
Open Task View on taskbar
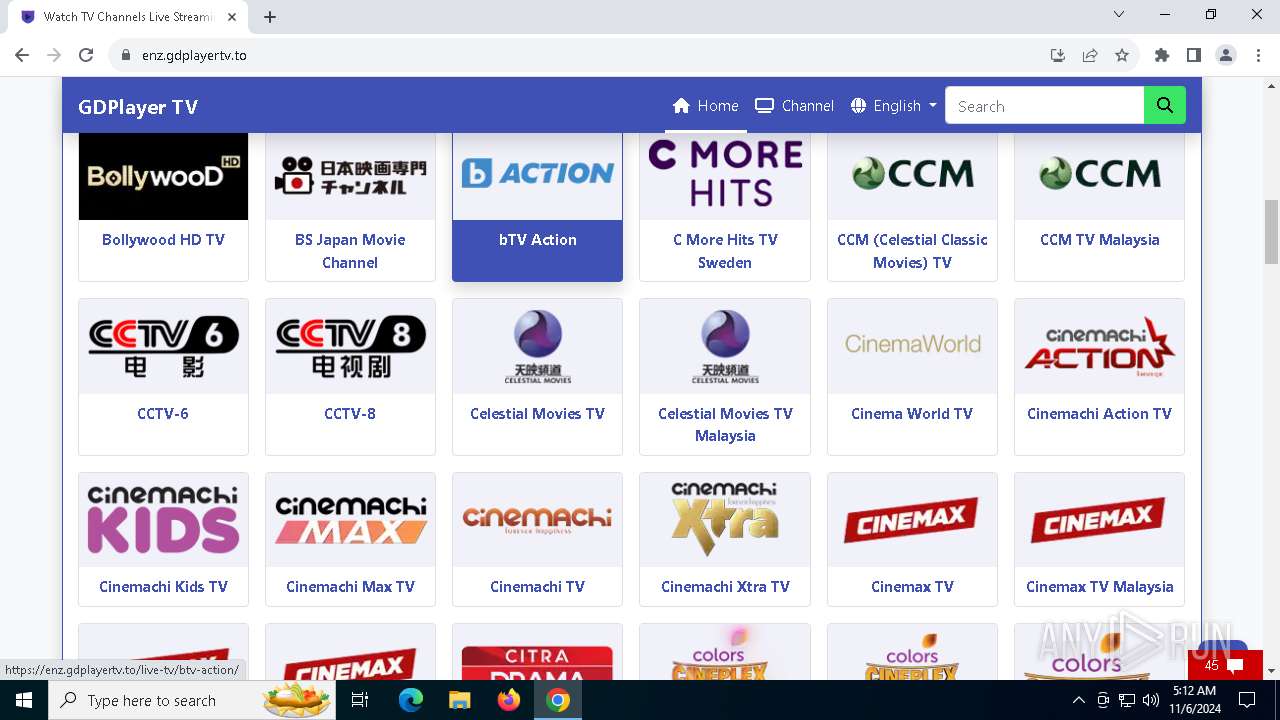tap(360, 700)
